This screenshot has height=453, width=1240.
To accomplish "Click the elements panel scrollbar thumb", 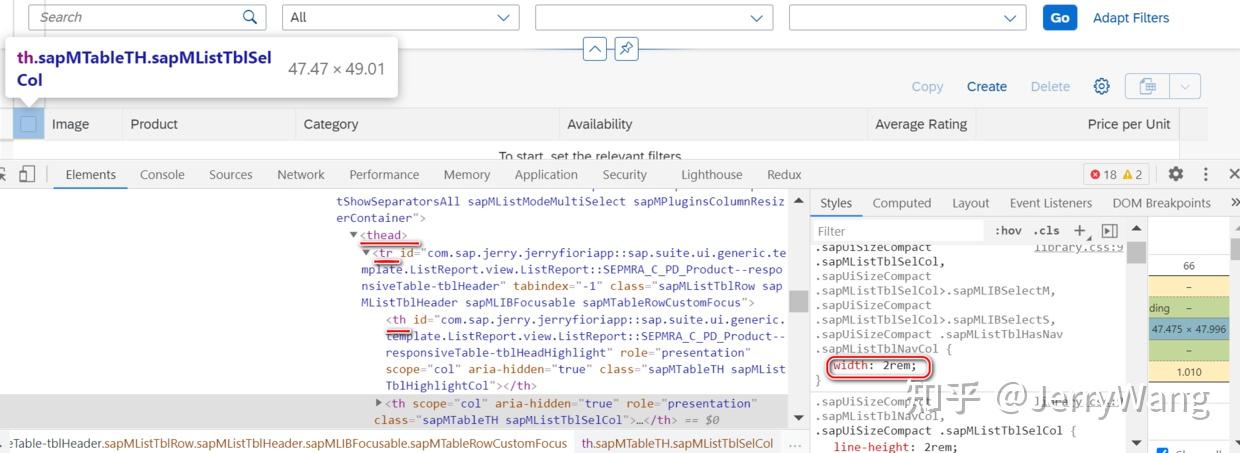I will [798, 301].
